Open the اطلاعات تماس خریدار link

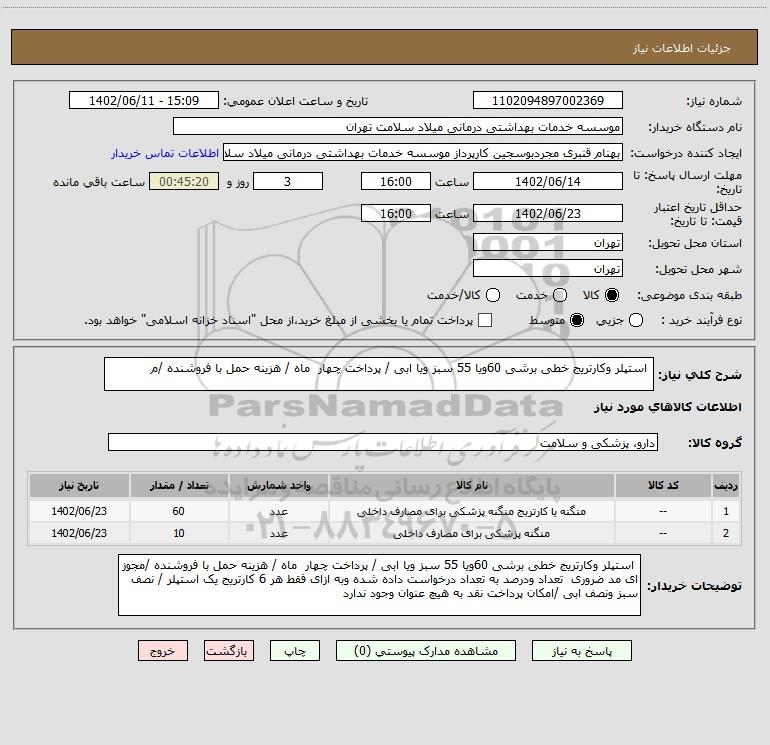pos(165,153)
